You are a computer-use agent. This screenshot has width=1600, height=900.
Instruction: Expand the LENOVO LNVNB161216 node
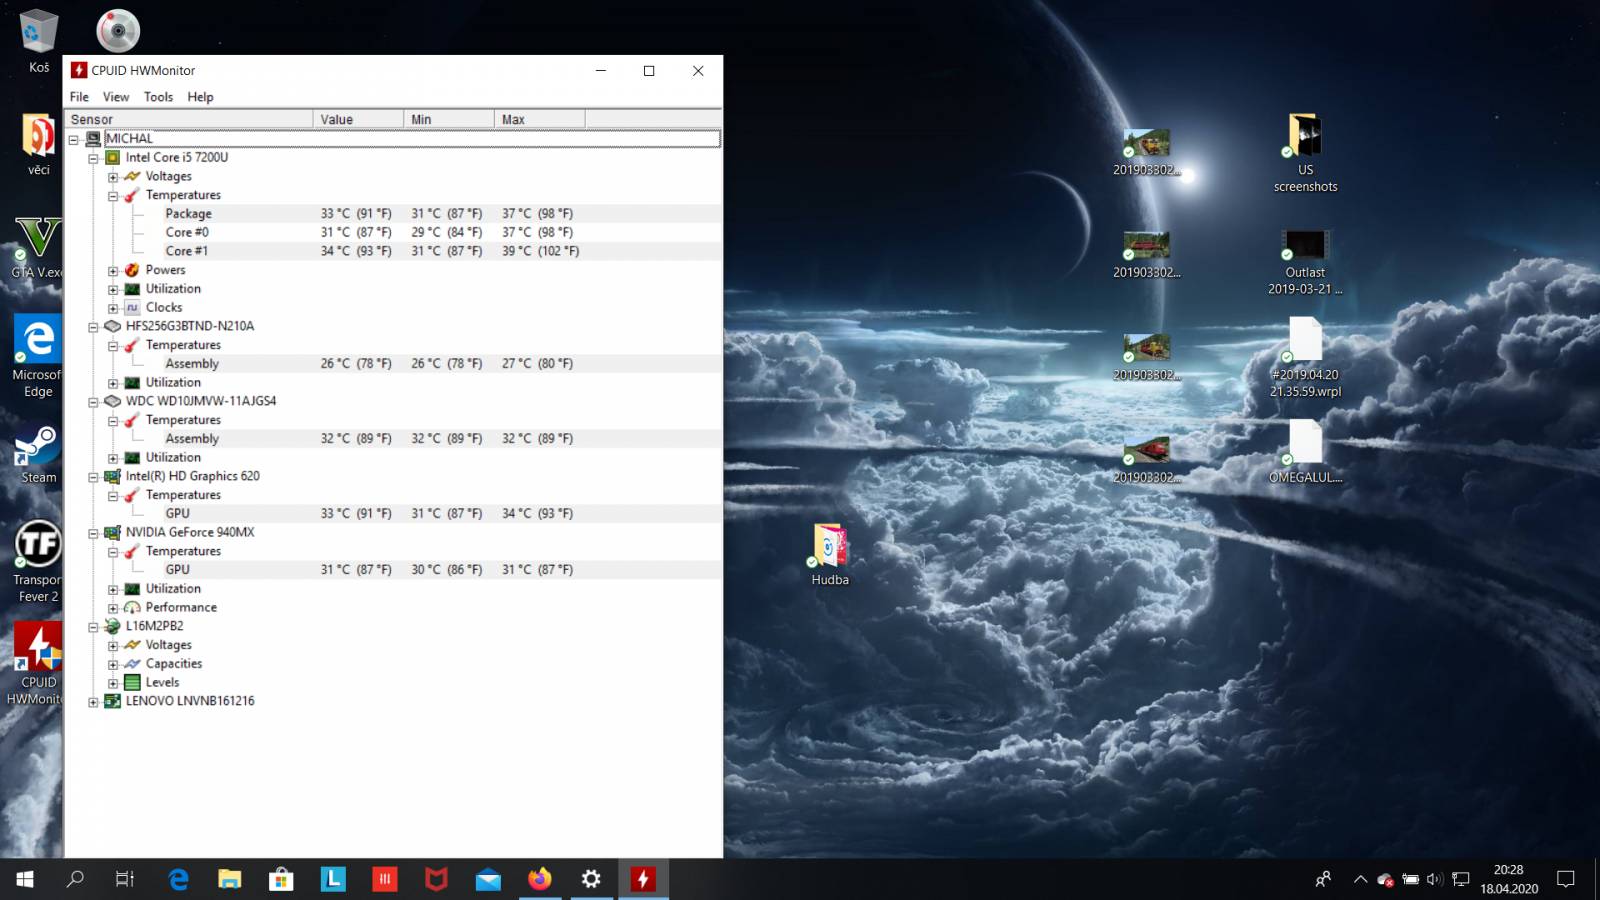[x=93, y=702]
